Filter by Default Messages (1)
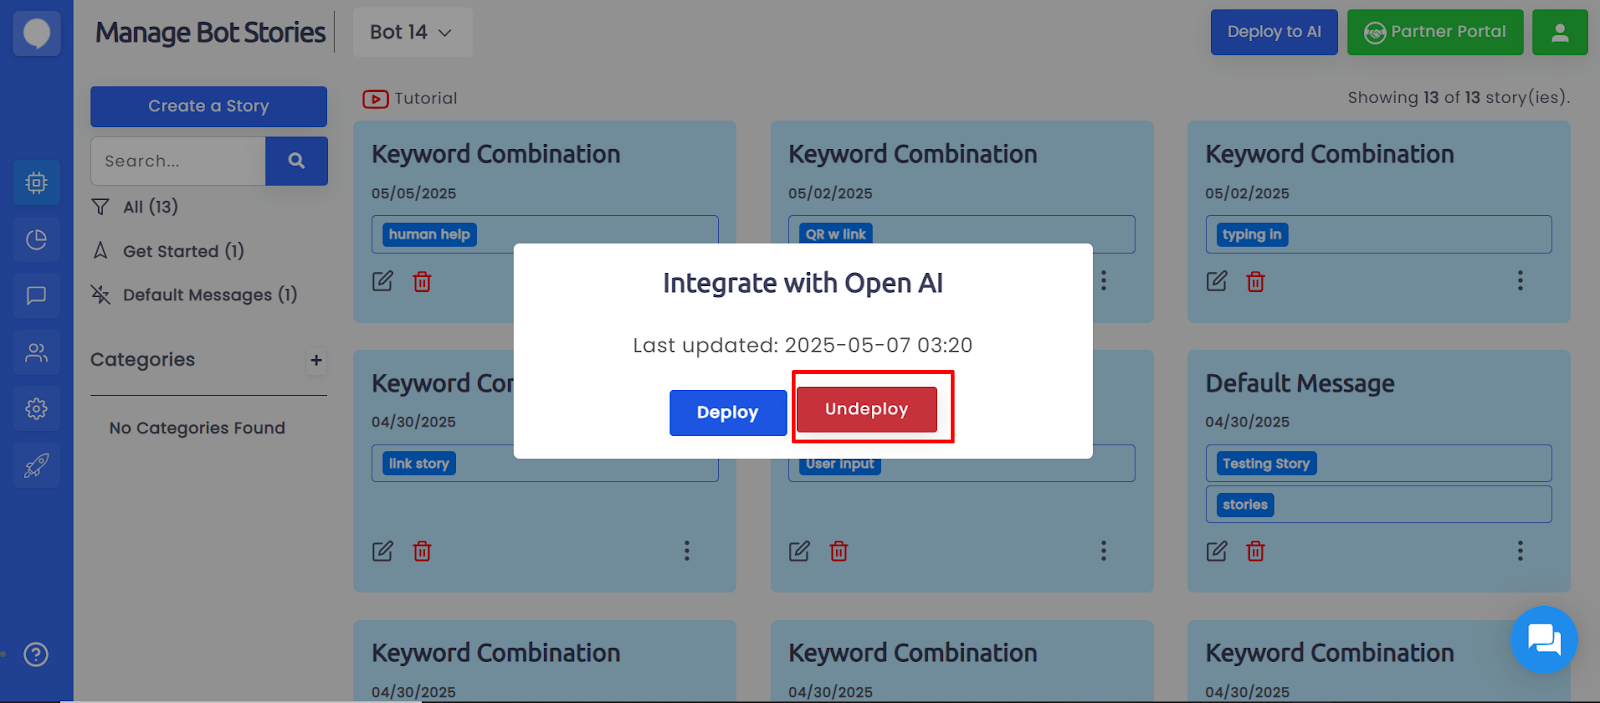 coord(194,295)
